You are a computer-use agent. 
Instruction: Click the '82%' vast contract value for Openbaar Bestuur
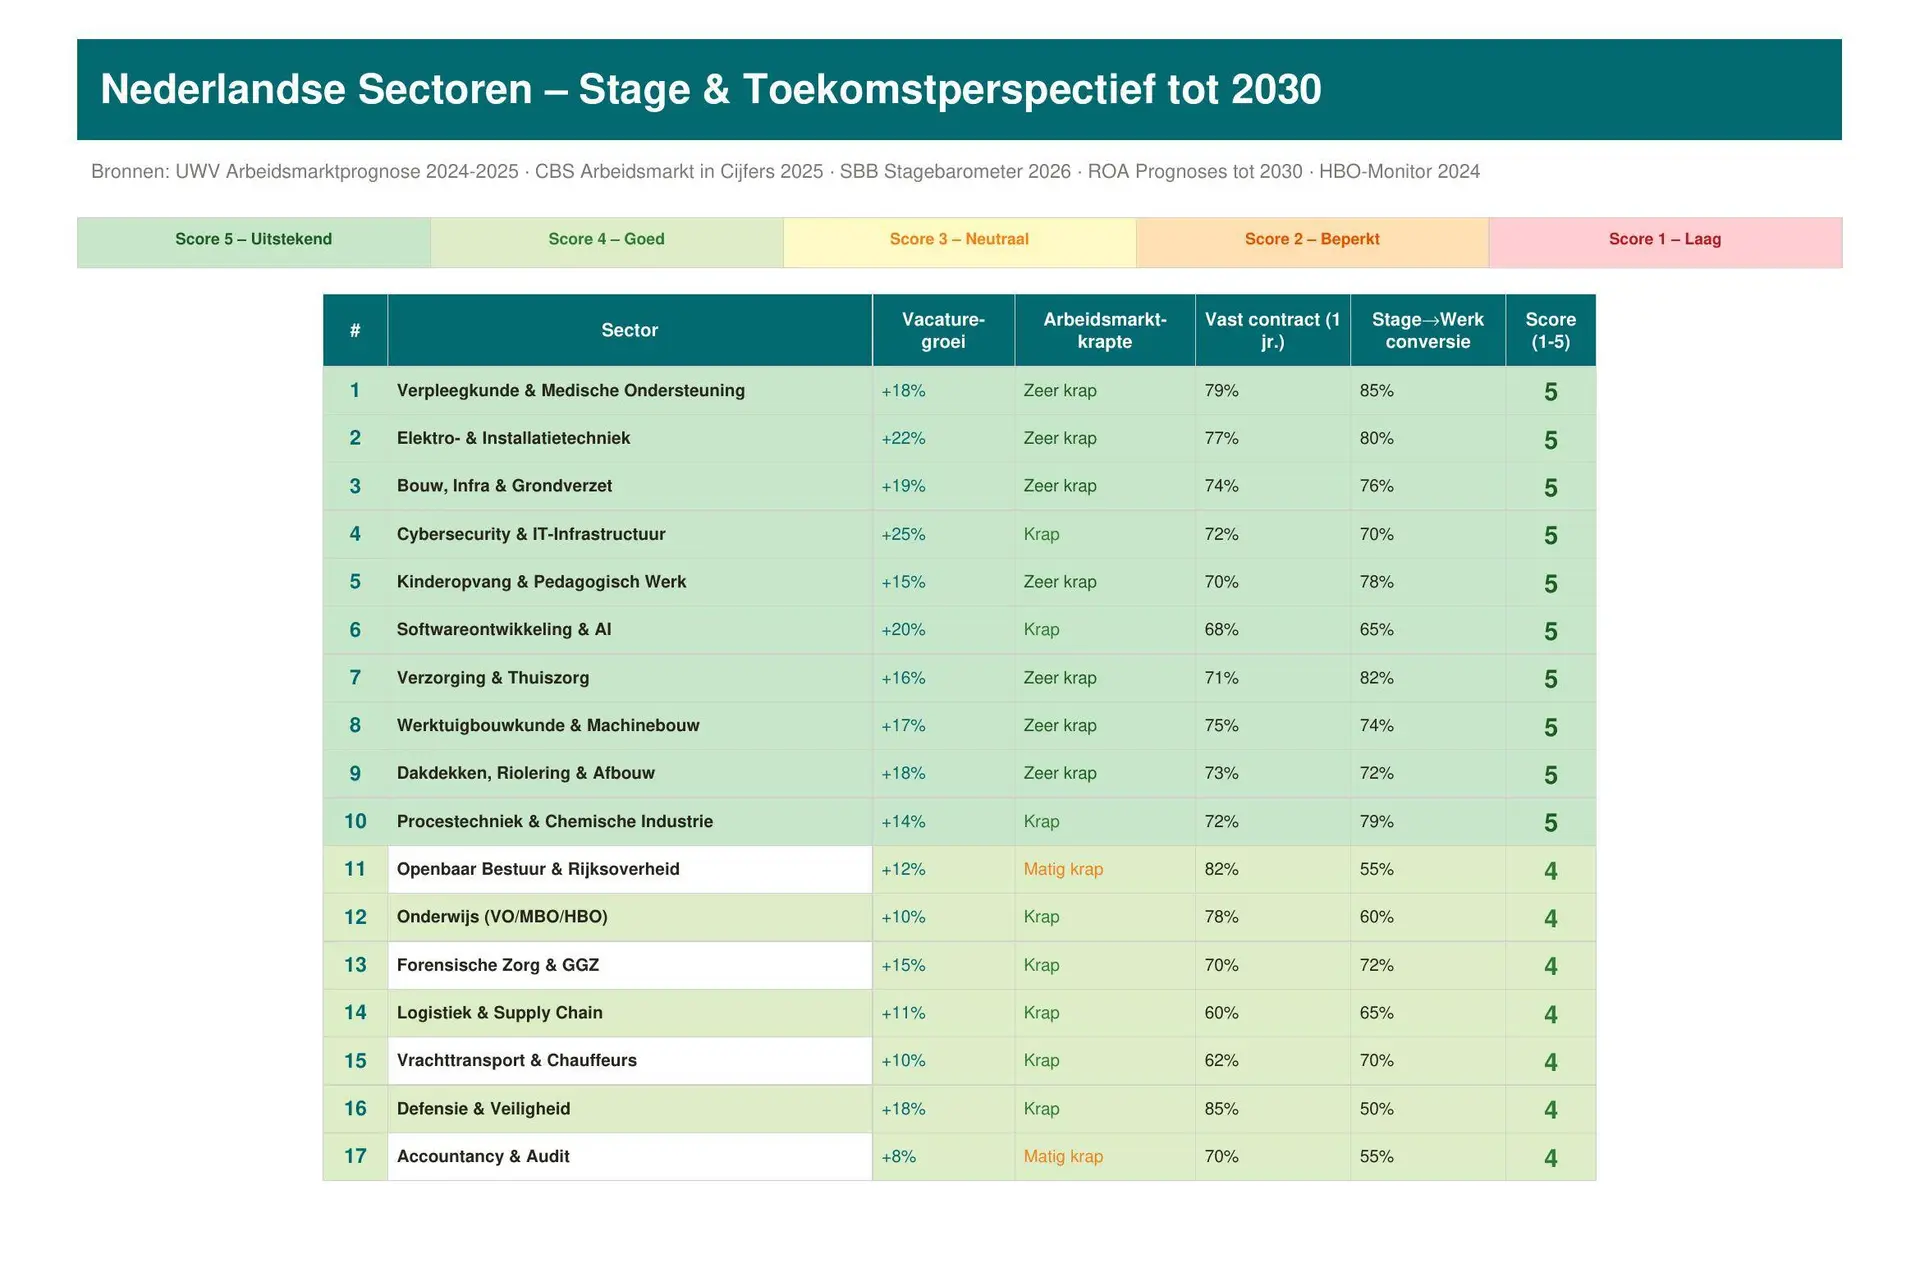tap(1221, 869)
